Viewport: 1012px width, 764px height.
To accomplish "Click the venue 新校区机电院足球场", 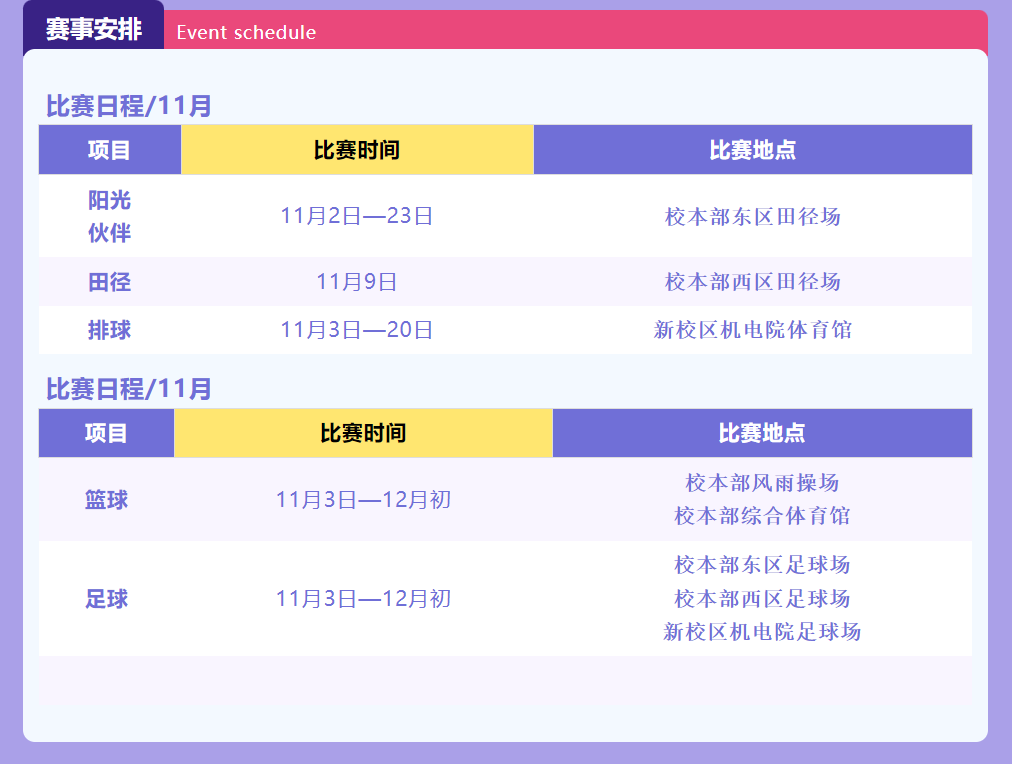I will pyautogui.click(x=761, y=631).
